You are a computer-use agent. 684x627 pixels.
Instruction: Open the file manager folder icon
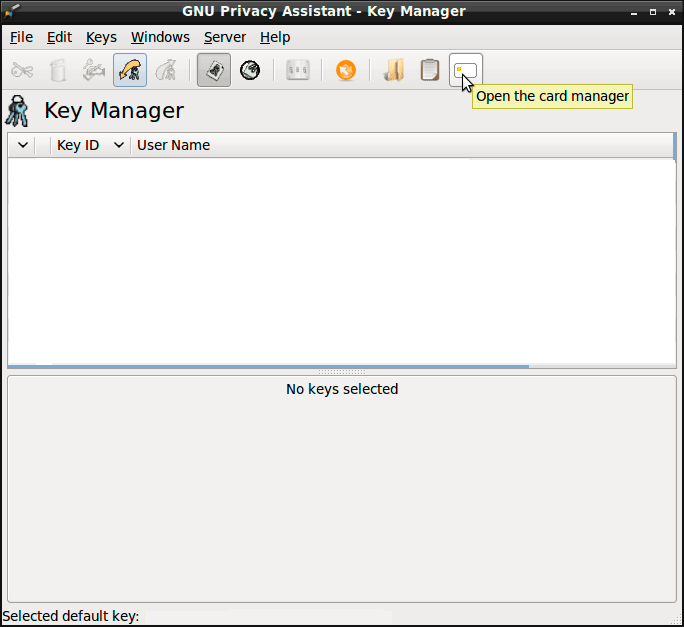point(394,70)
